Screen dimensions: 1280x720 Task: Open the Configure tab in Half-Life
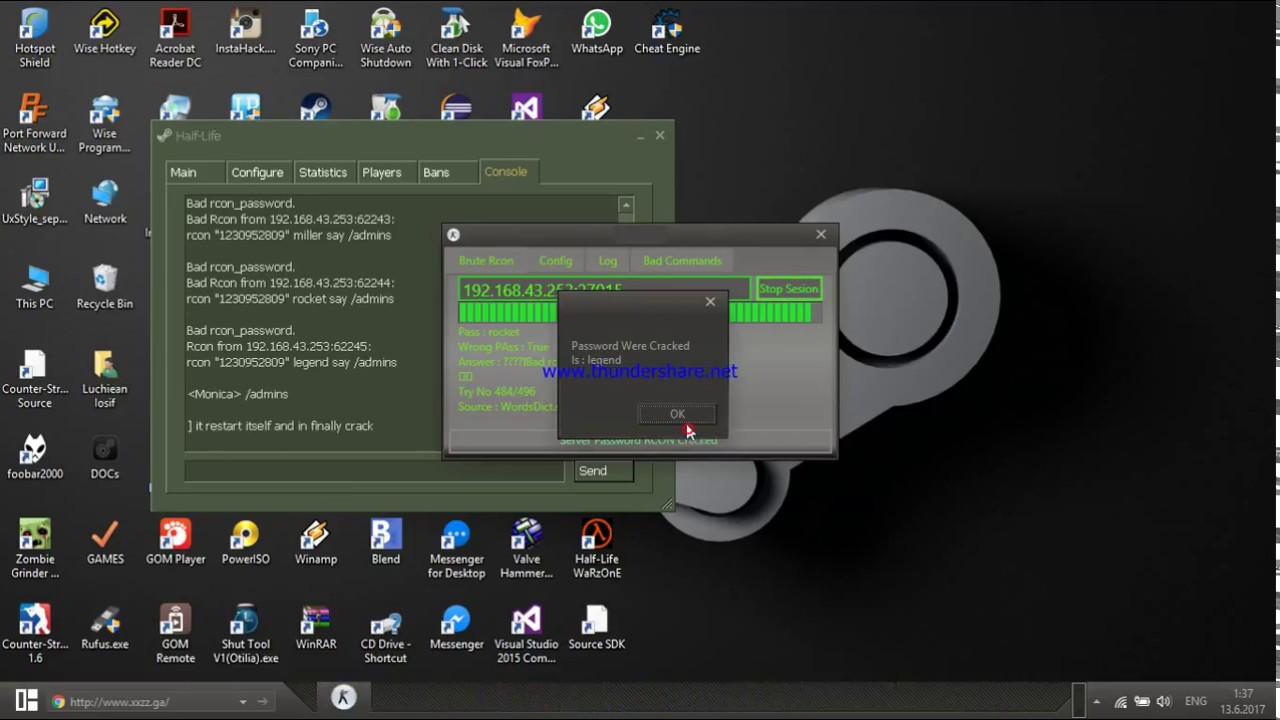coord(257,172)
